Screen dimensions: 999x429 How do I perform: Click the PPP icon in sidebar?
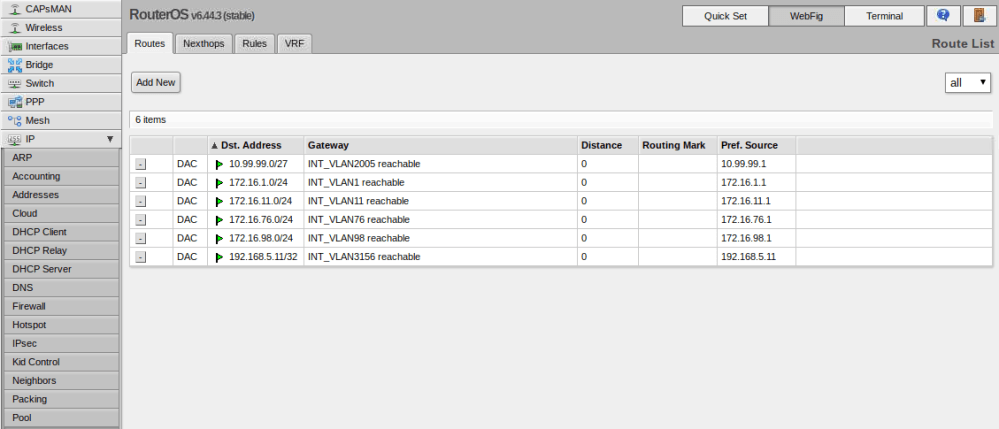click(x=14, y=101)
